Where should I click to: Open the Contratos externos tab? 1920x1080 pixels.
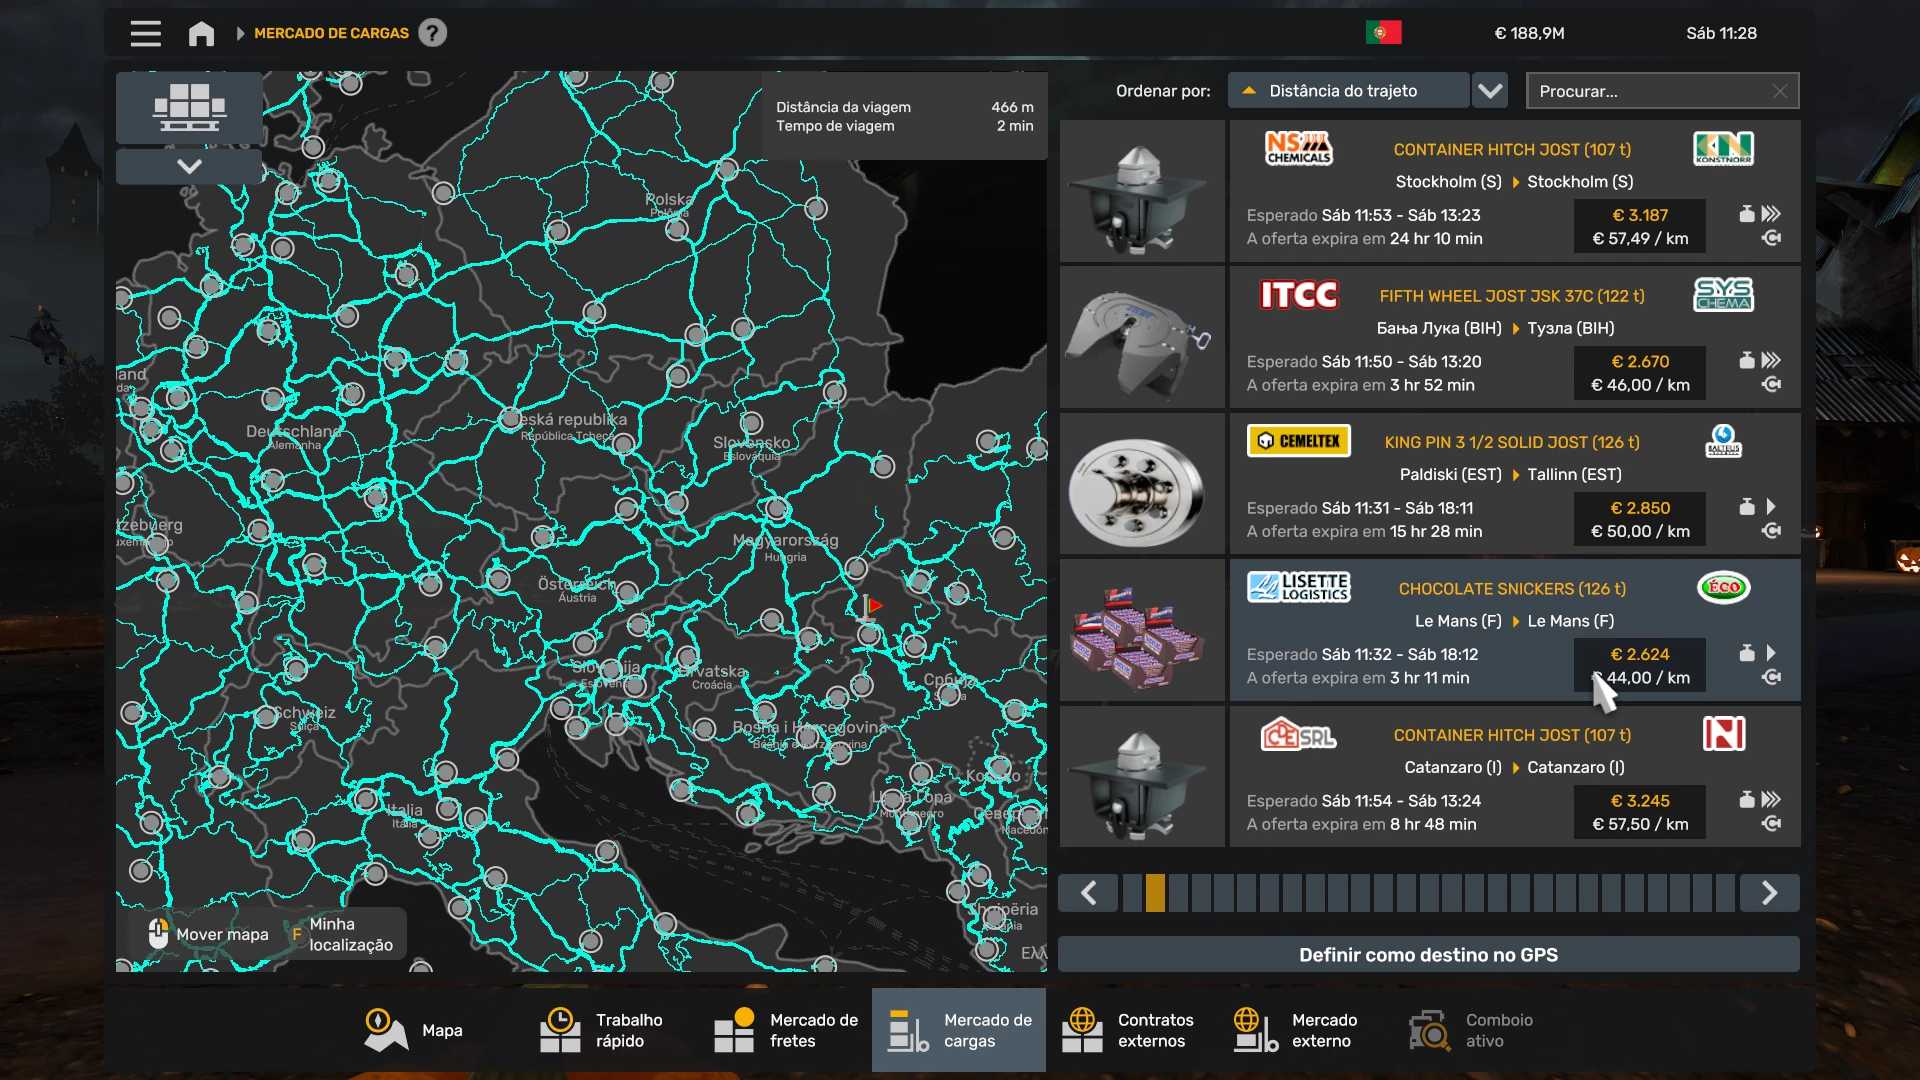pyautogui.click(x=1128, y=1030)
